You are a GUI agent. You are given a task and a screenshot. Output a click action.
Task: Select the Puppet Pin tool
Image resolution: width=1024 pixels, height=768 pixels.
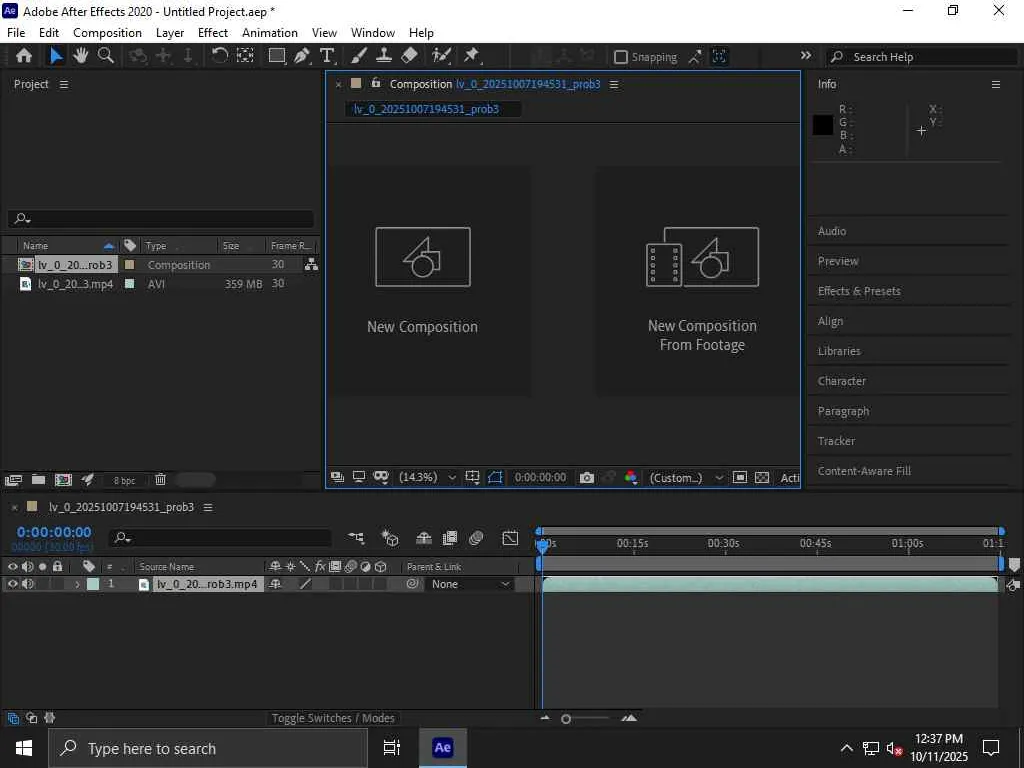click(x=472, y=56)
